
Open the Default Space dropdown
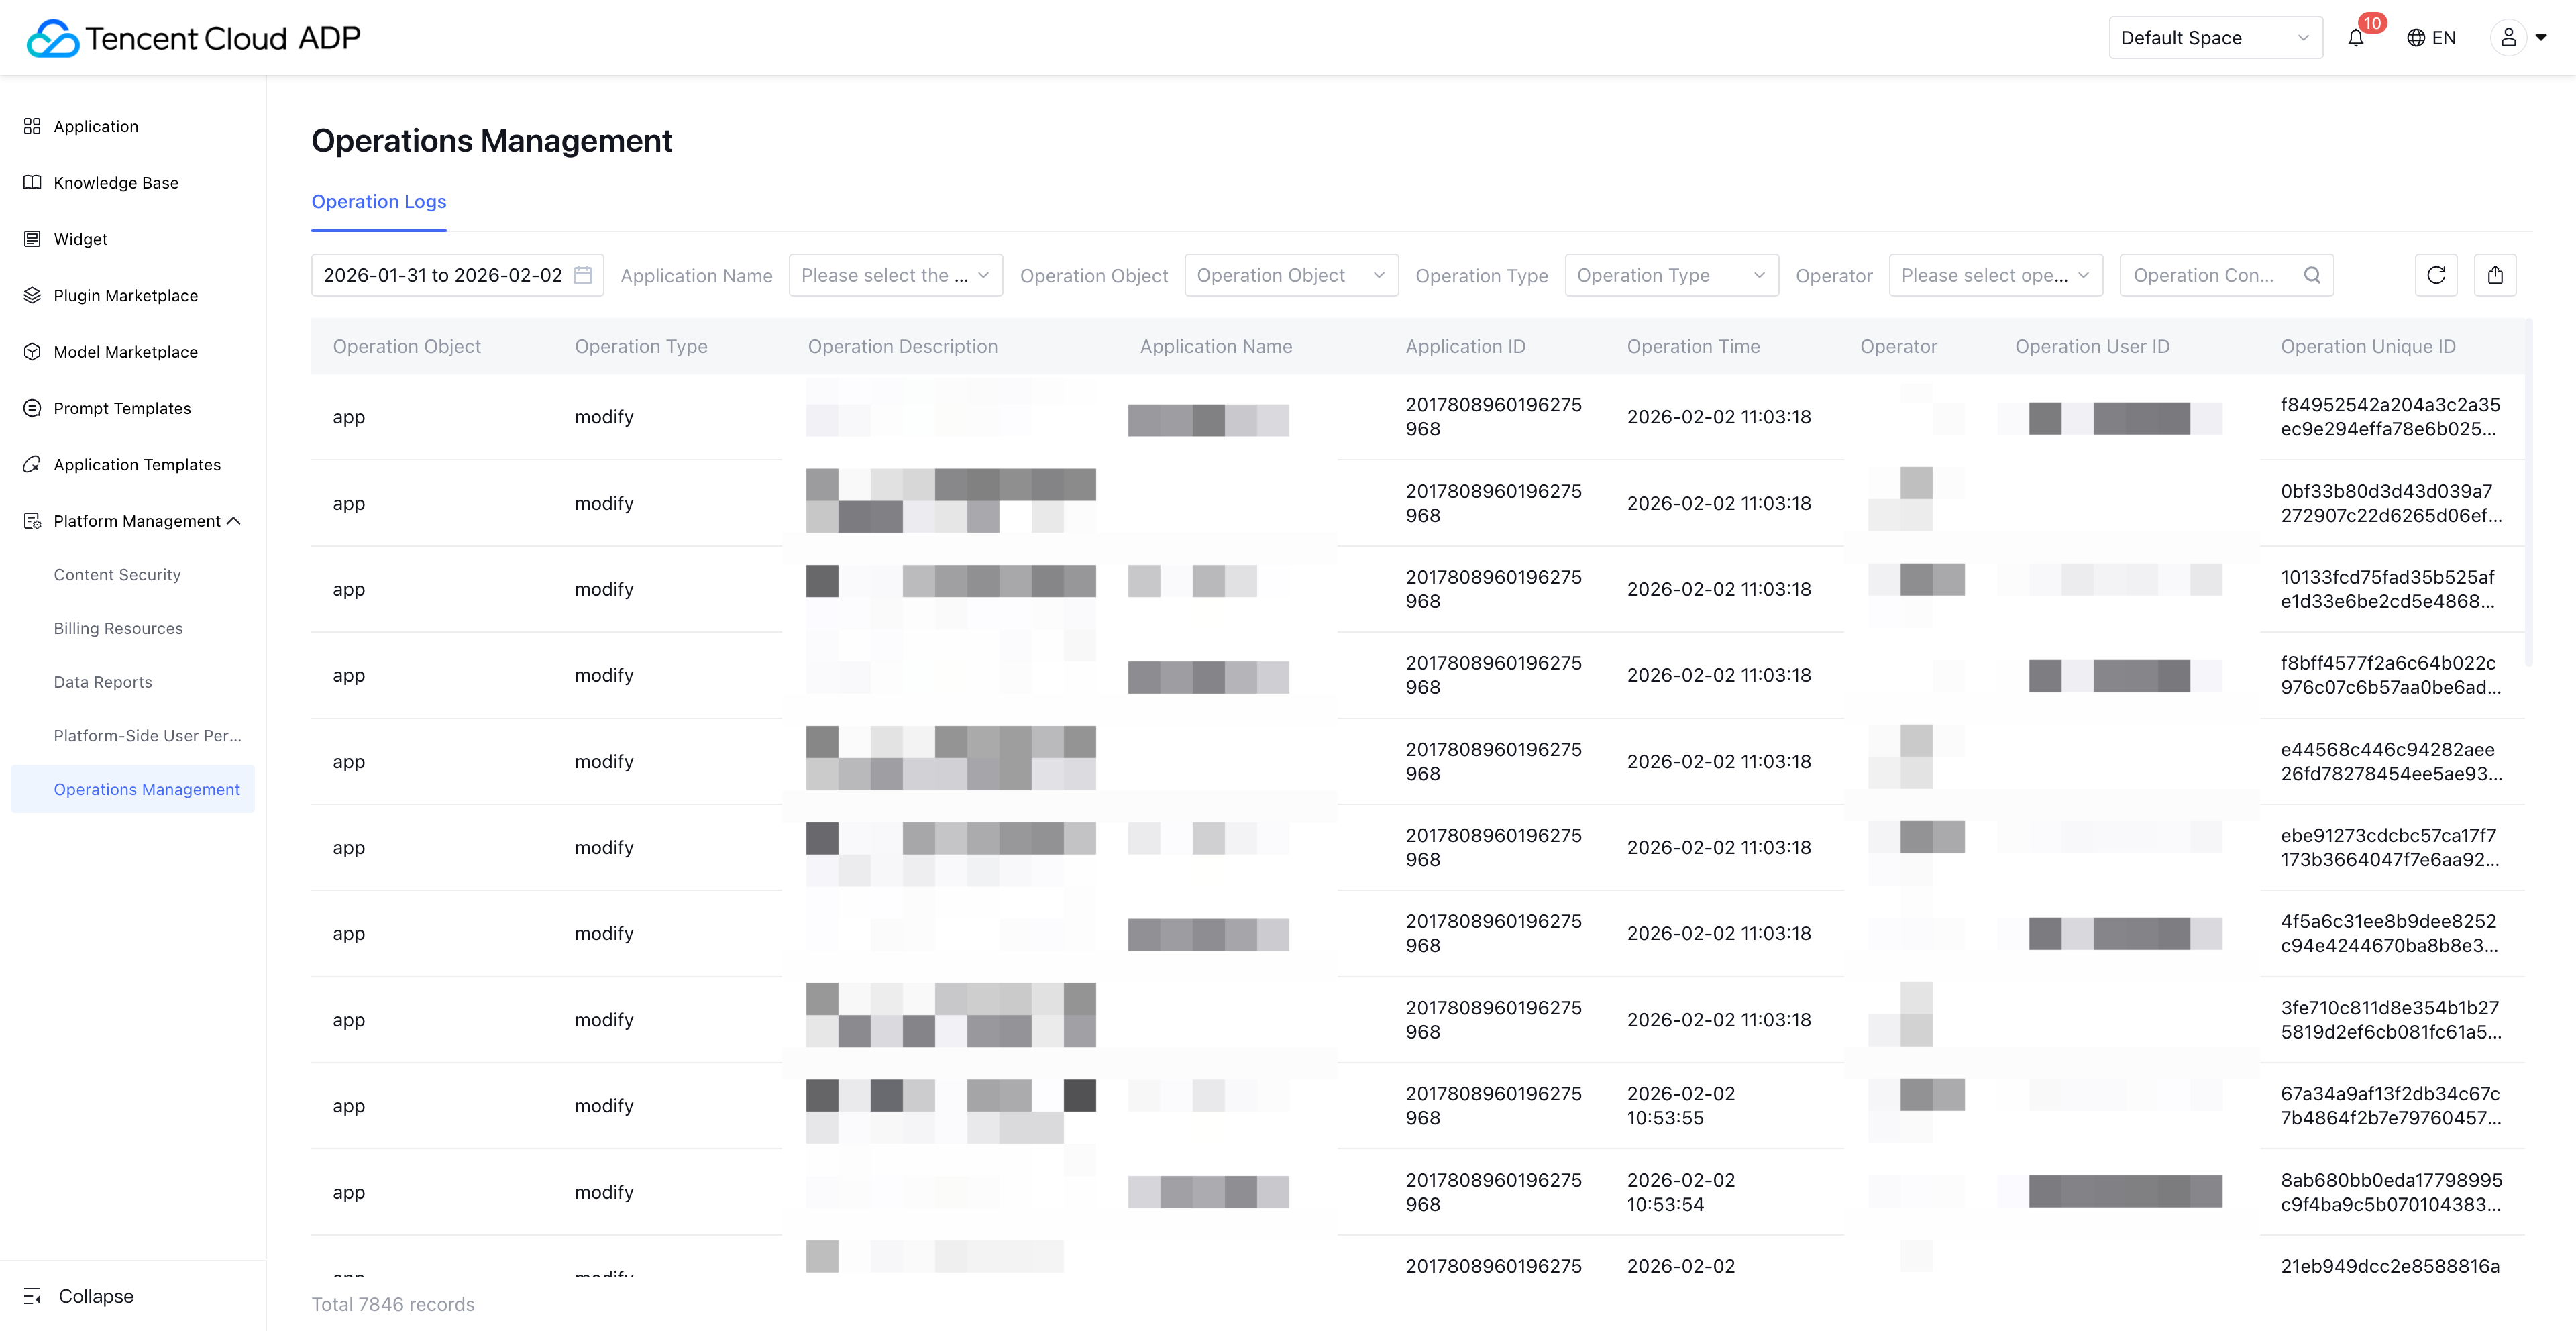coord(2214,38)
